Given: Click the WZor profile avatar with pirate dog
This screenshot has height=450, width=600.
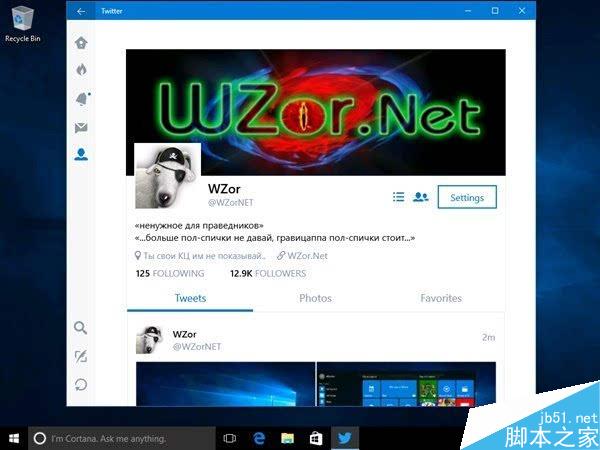Looking at the screenshot, I should click(168, 176).
